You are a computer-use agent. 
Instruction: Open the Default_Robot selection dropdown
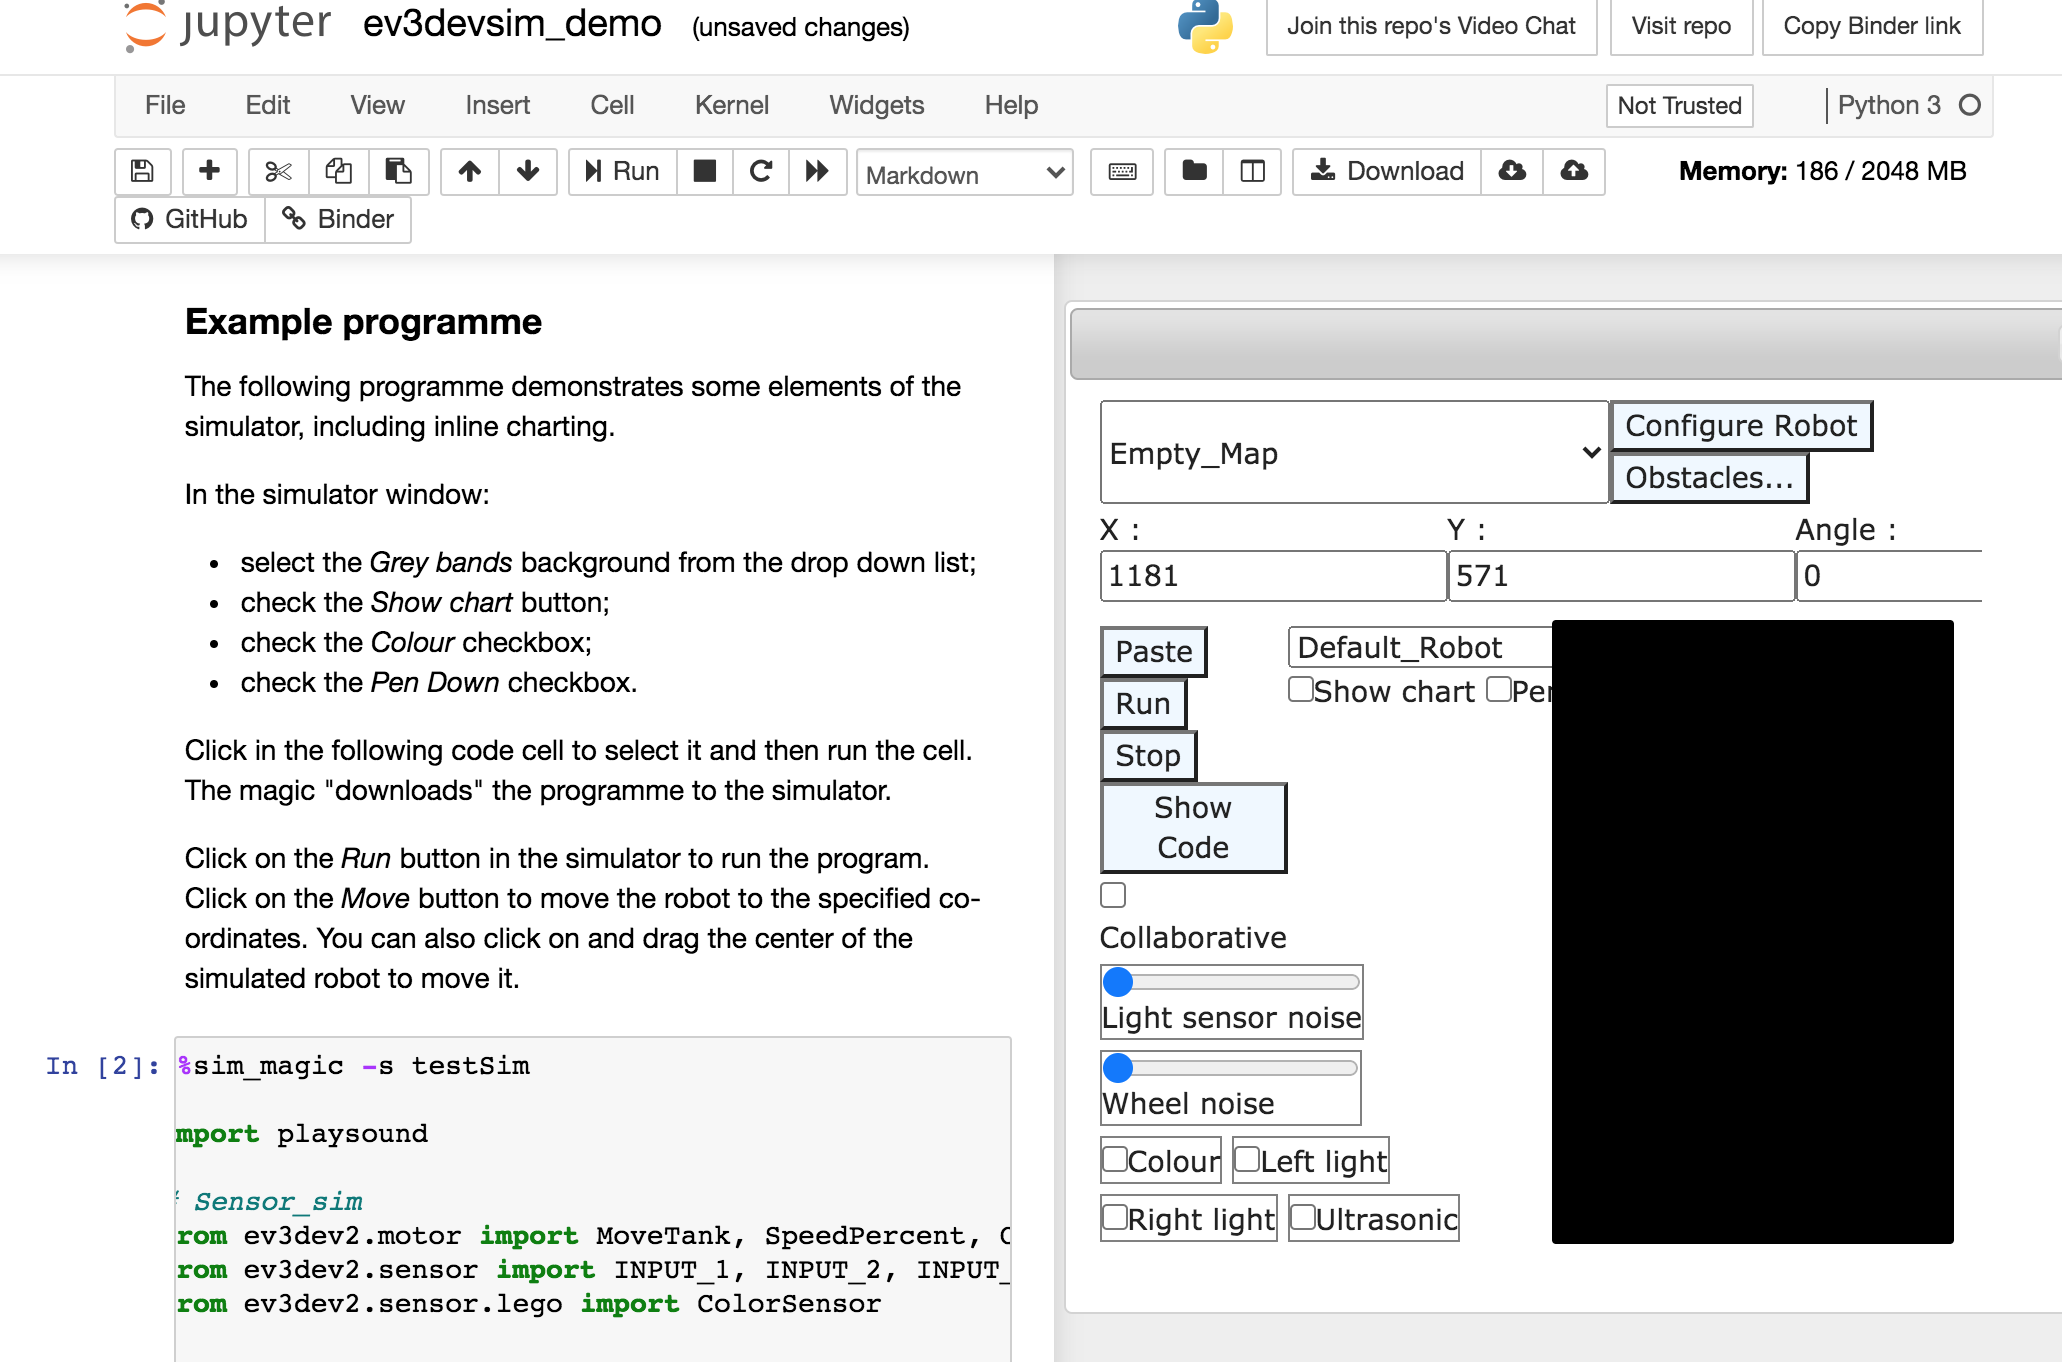(x=1420, y=648)
